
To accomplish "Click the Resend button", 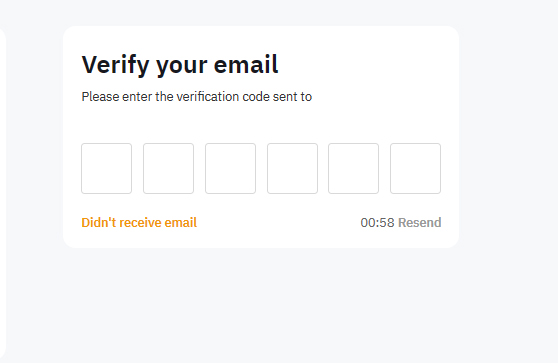I will [x=420, y=222].
